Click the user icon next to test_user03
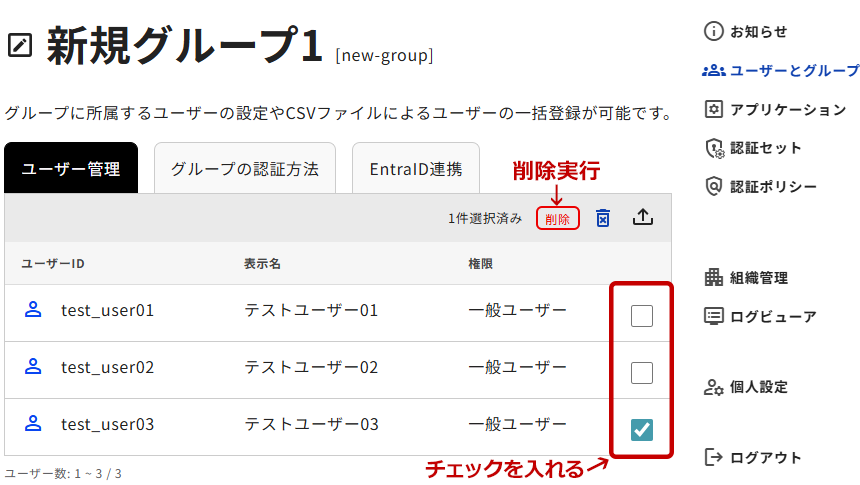Image resolution: width=860 pixels, height=485 pixels. pyautogui.click(x=33, y=424)
